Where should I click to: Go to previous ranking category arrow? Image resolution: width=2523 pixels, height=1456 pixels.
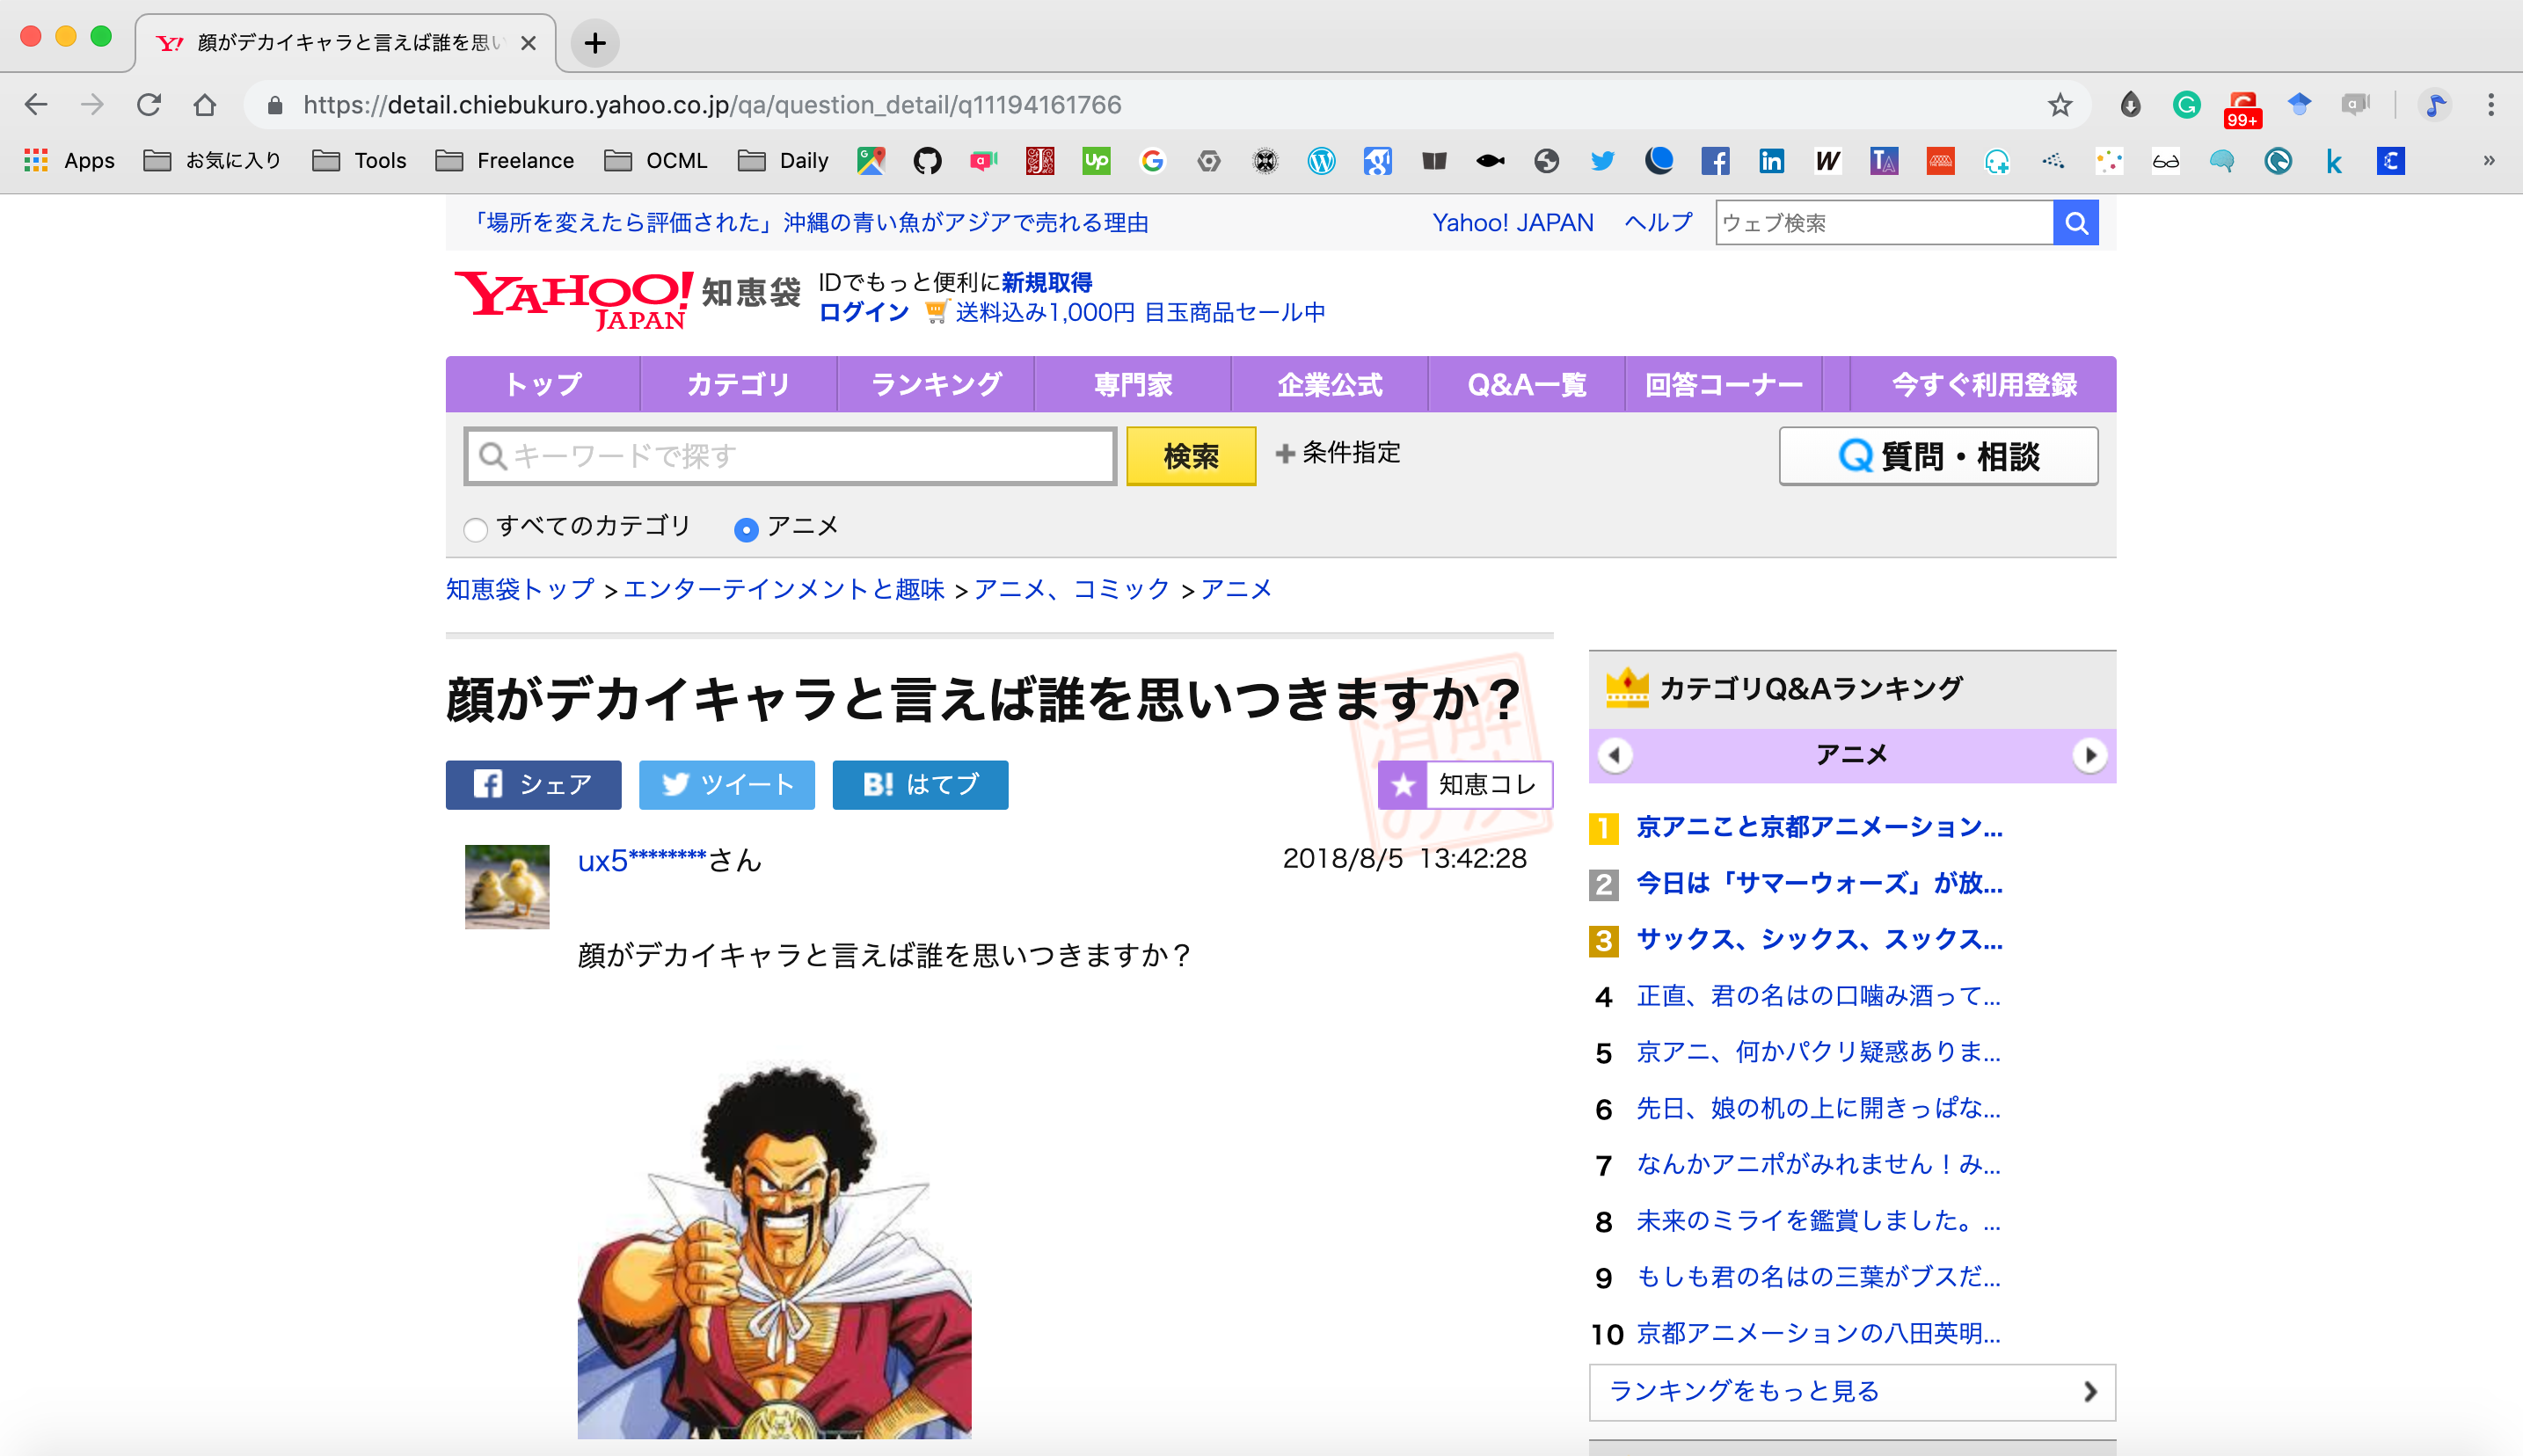tap(1615, 755)
